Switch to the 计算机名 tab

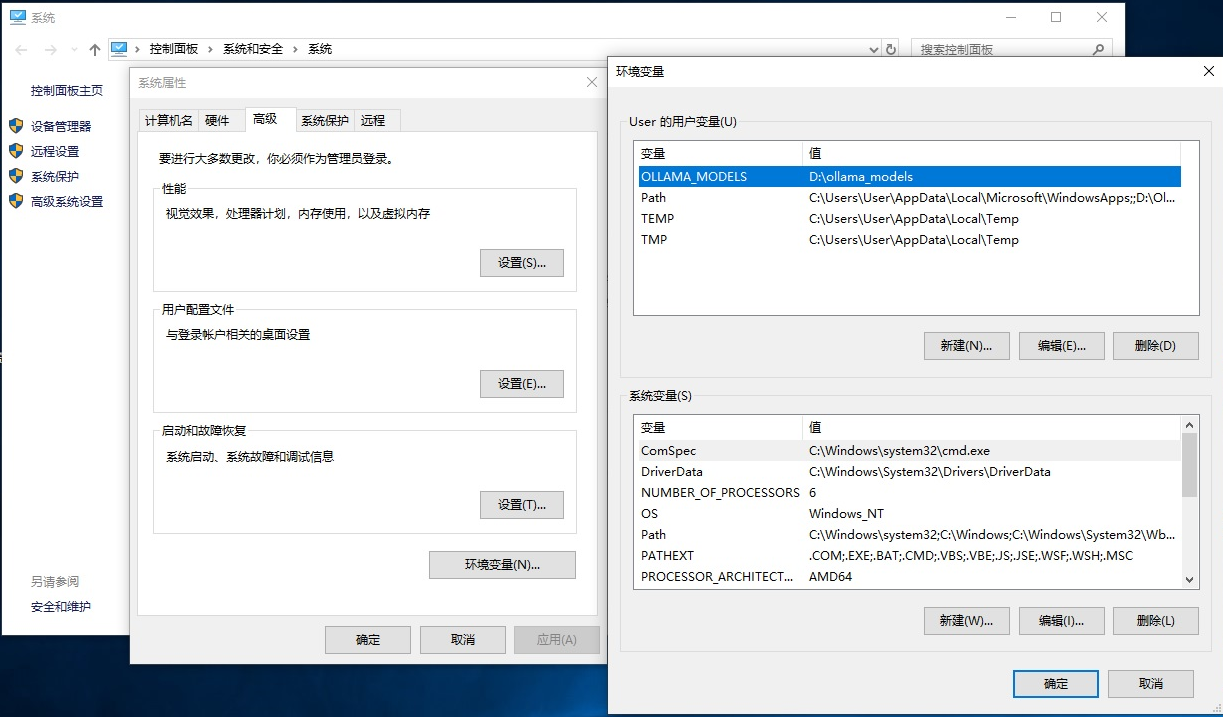[x=168, y=120]
